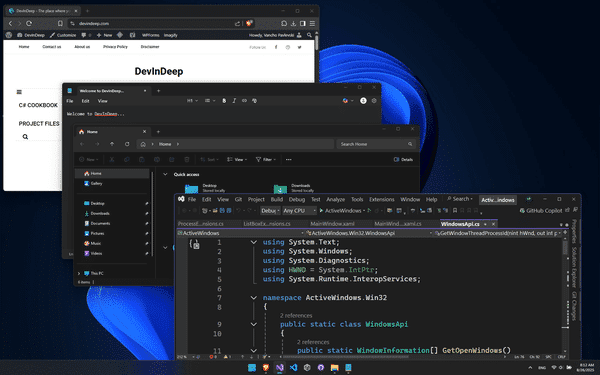Open the View menu in Notepad
This screenshot has height=375, width=600.
tap(103, 101)
